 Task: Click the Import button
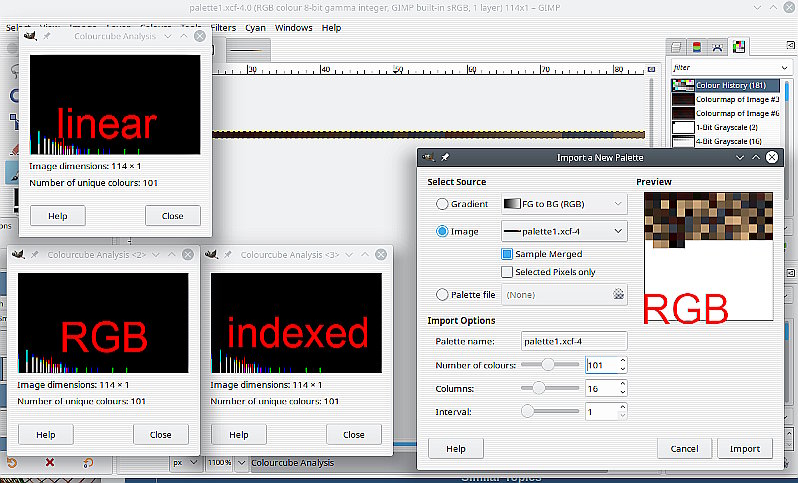[x=745, y=448]
